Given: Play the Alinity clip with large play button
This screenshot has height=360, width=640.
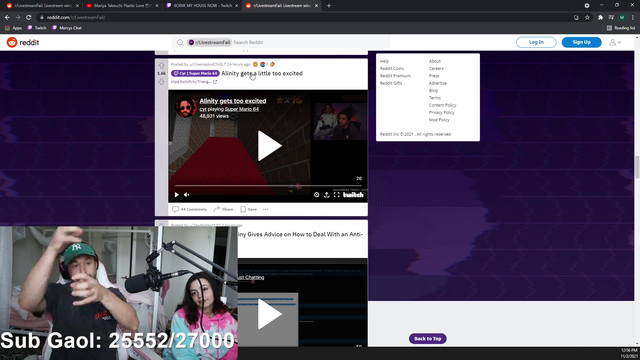Looking at the screenshot, I should pos(269,146).
